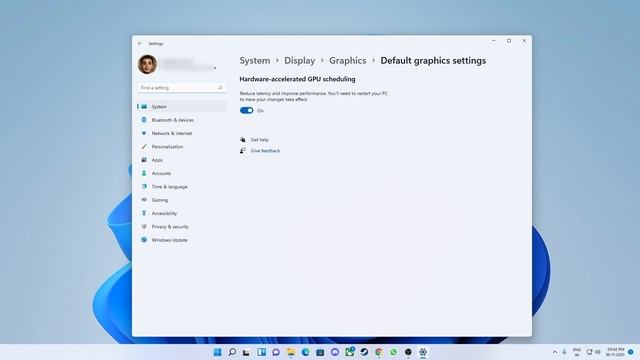The width and height of the screenshot is (640, 360).
Task: Click the Settings gear on the taskbar
Action: [x=423, y=352]
